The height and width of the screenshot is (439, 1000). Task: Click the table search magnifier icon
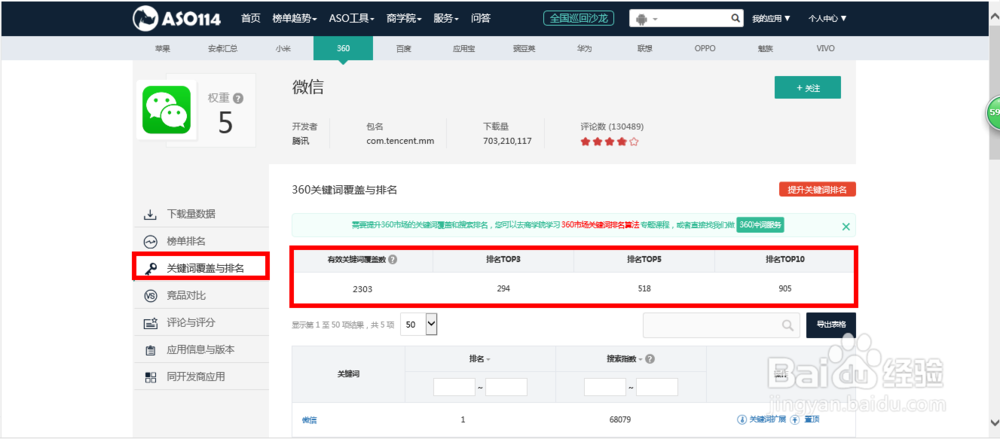[789, 325]
